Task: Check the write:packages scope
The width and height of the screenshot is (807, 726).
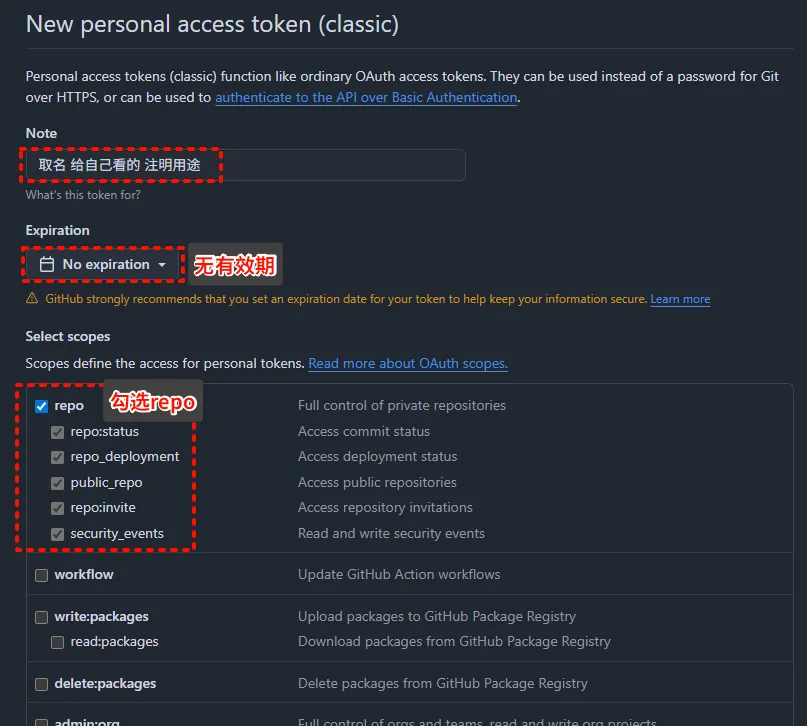Action: pos(42,617)
